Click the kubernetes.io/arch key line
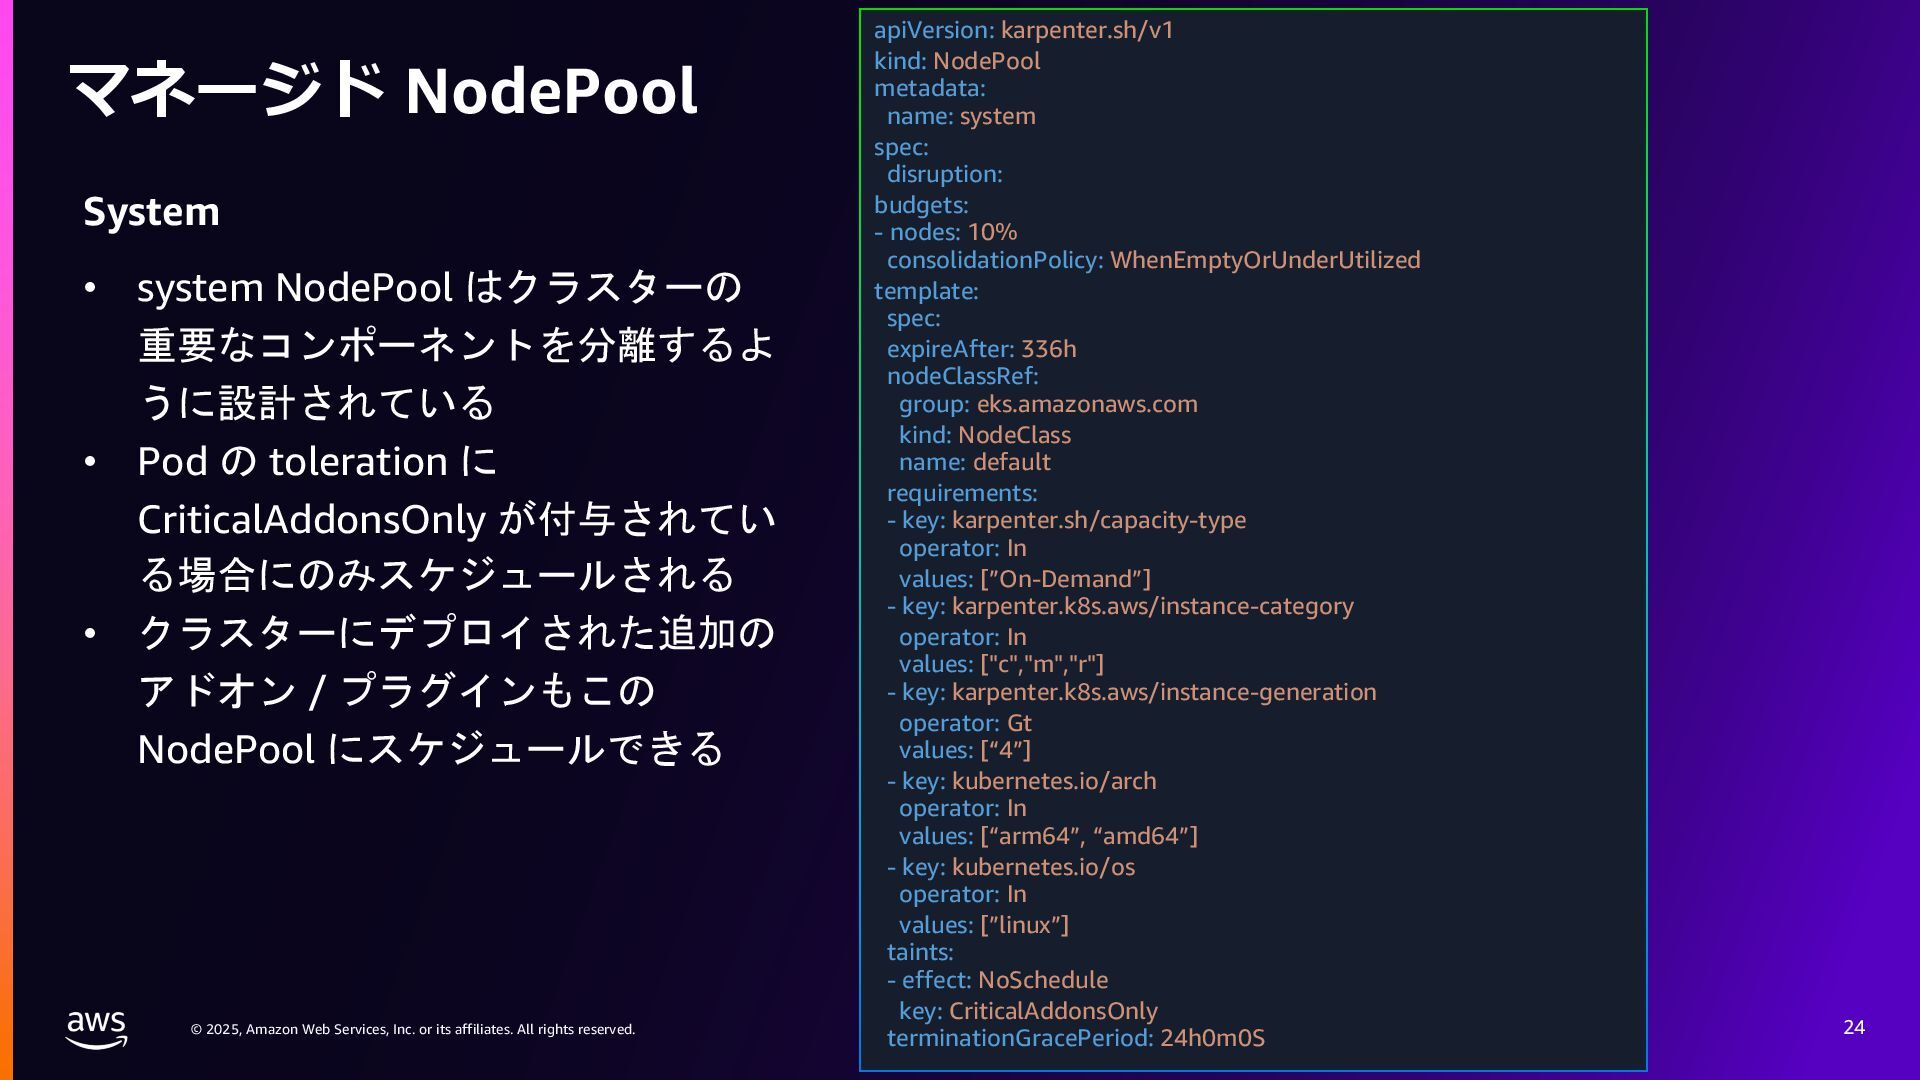 click(1021, 781)
